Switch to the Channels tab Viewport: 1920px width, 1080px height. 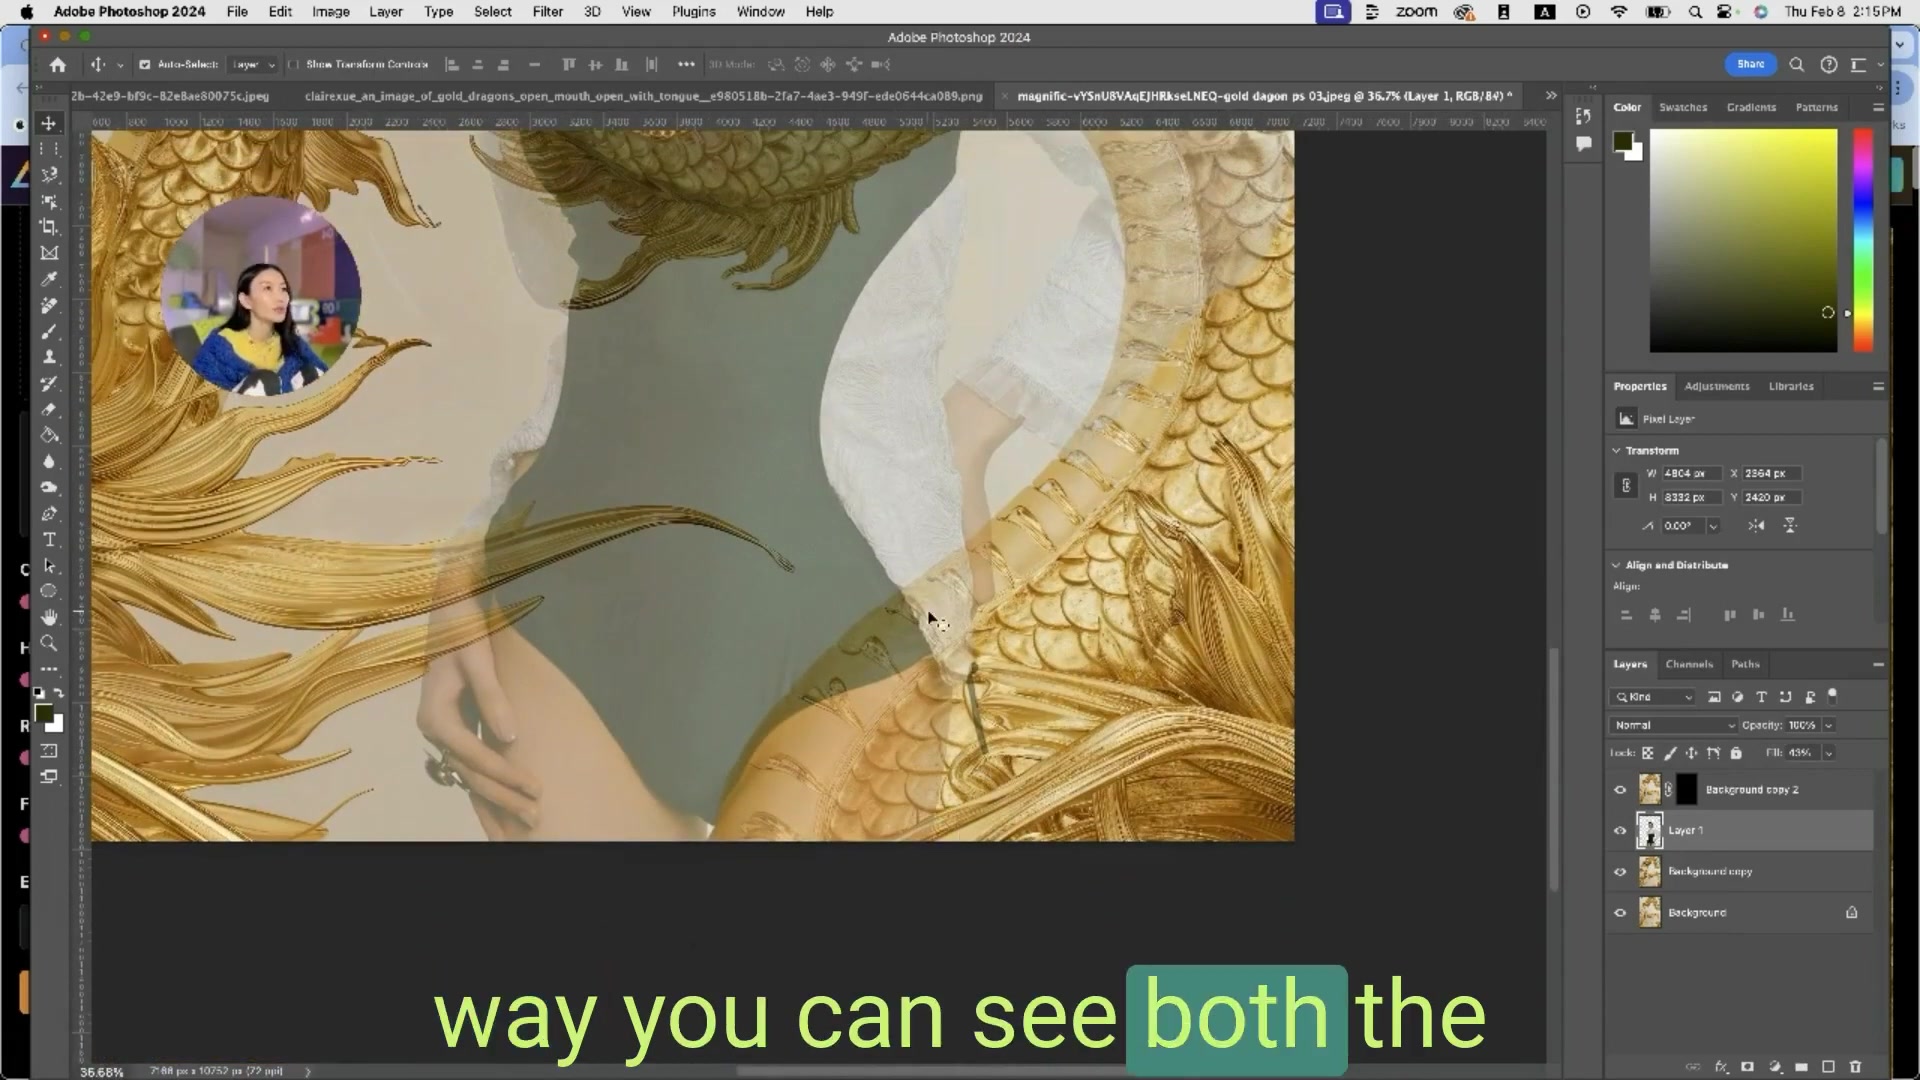point(1689,664)
